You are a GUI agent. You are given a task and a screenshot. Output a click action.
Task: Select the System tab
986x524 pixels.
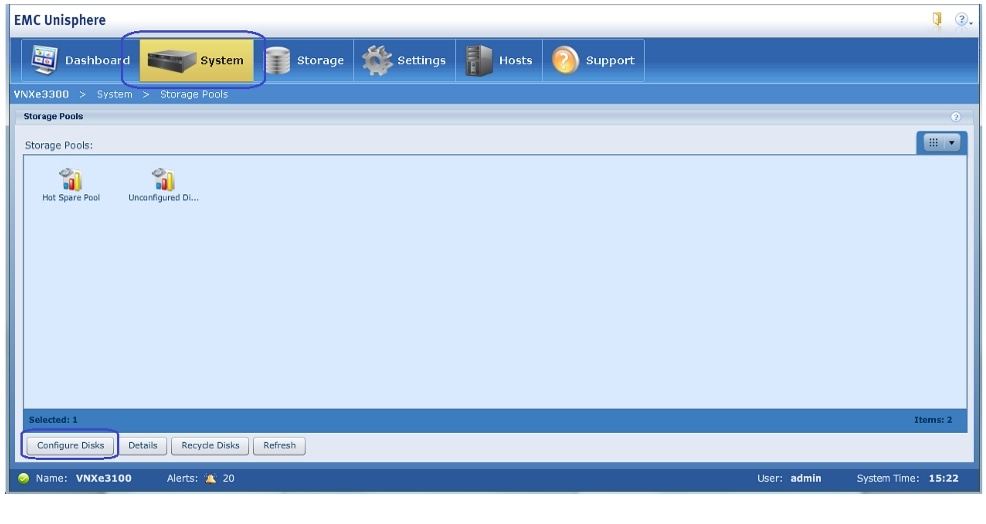pos(196,60)
